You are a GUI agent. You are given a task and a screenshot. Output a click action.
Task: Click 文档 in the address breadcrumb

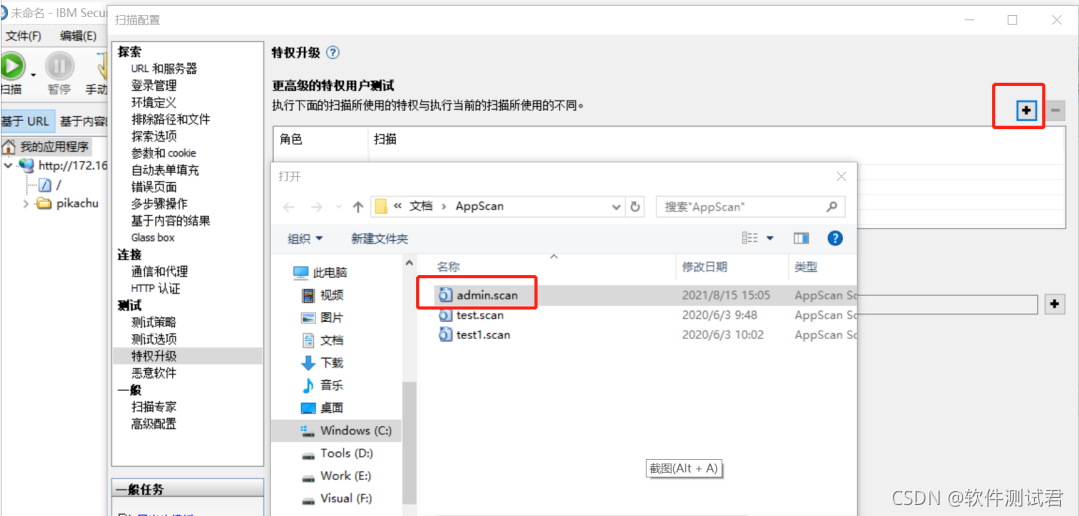coord(421,206)
